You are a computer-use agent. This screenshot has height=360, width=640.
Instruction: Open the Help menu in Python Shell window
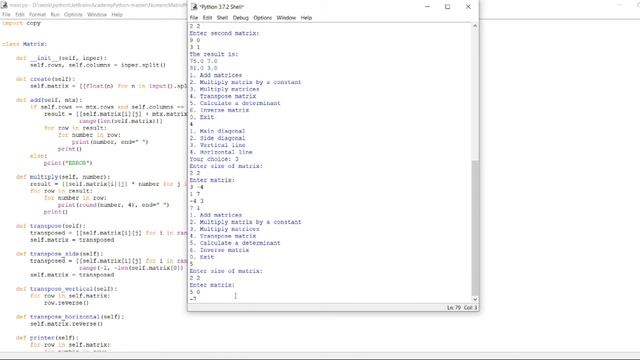coord(306,18)
